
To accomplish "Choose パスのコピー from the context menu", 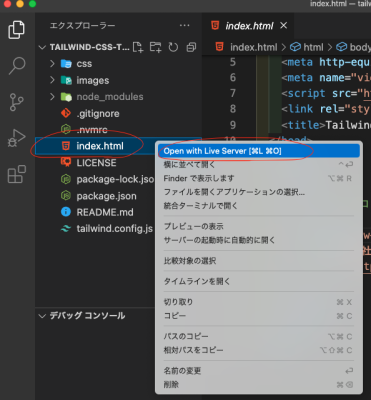I will click(259, 336).
